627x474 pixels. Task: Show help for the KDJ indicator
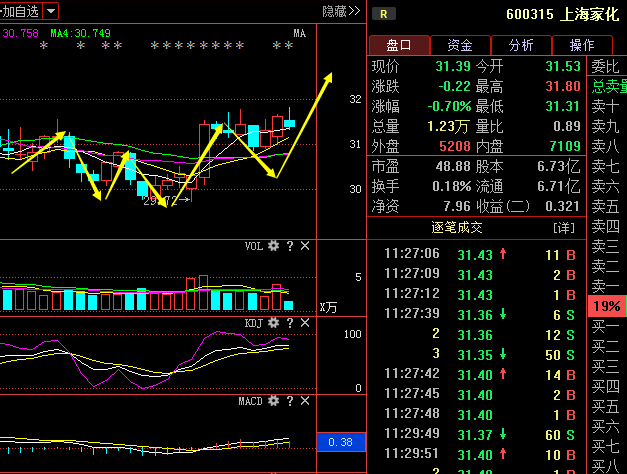pyautogui.click(x=290, y=323)
